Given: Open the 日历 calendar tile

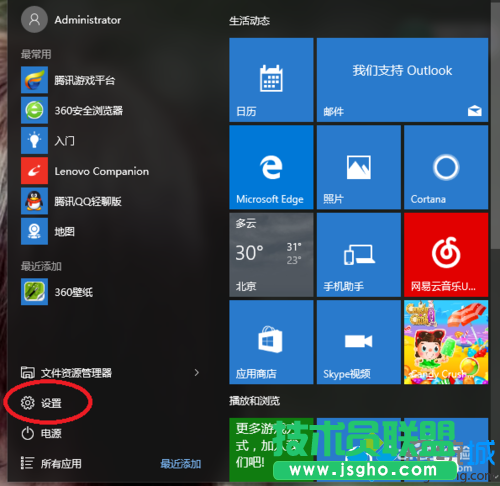Looking at the screenshot, I should [271, 80].
